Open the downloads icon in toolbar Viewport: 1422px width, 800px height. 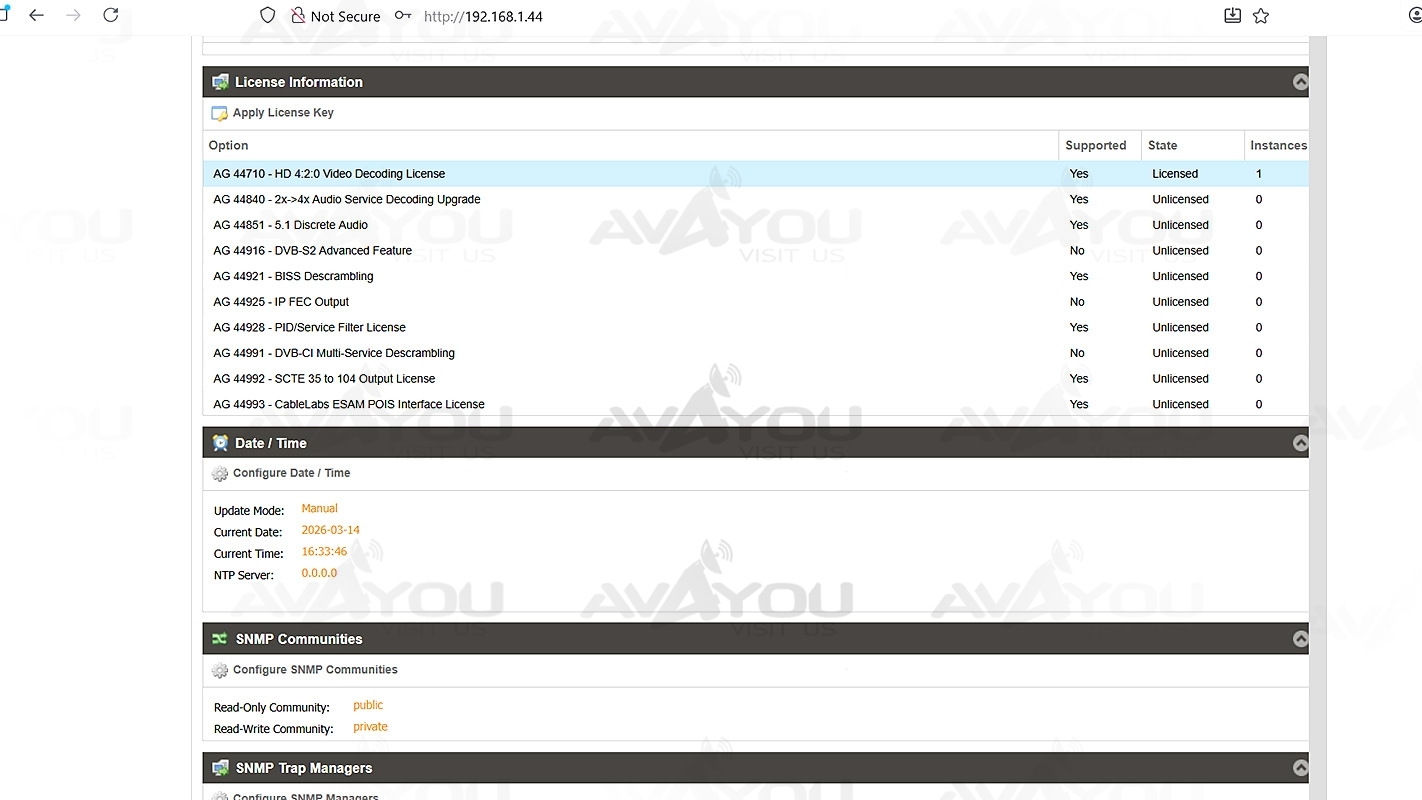point(1232,16)
